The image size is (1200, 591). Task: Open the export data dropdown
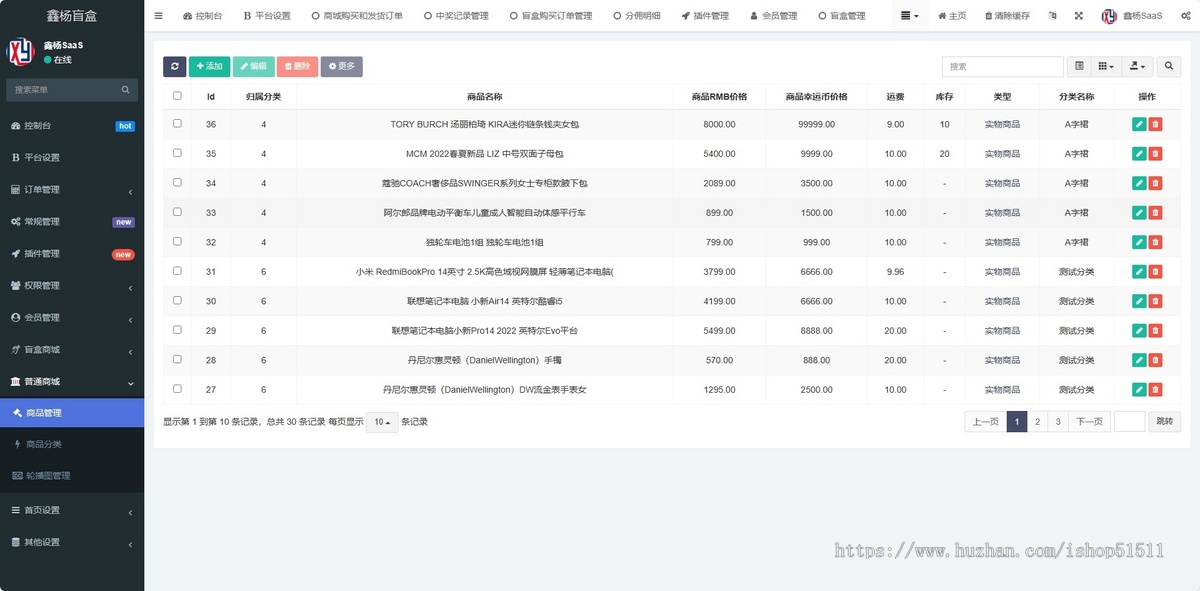coord(1137,66)
